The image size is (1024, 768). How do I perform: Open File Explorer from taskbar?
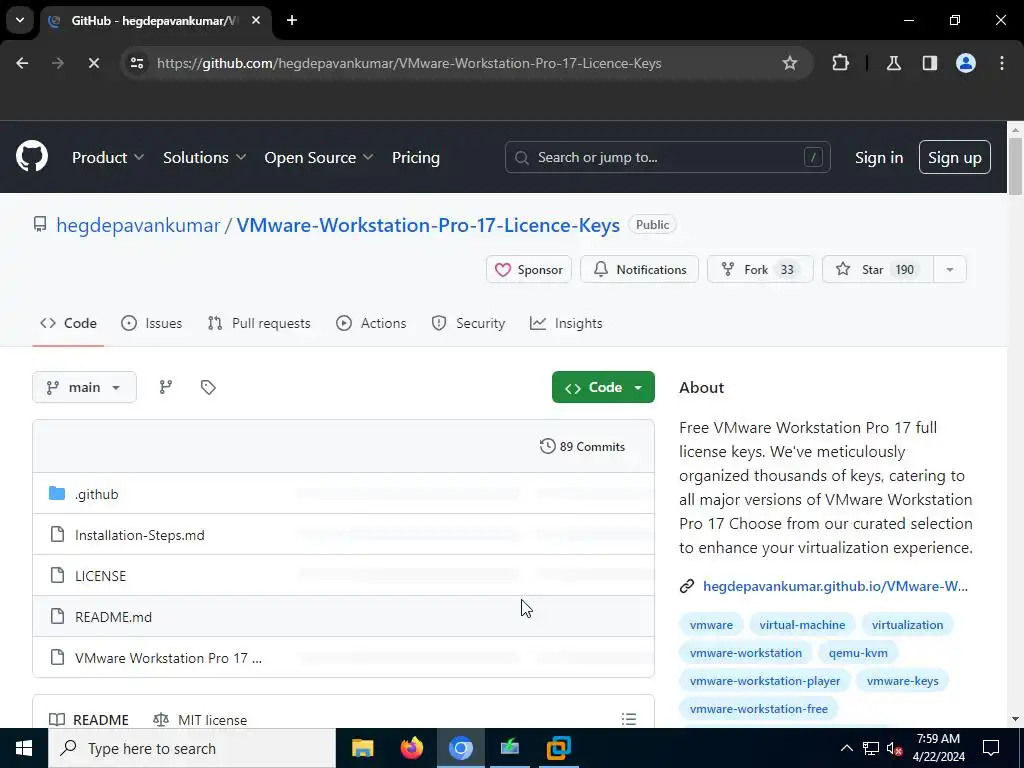tap(362, 748)
